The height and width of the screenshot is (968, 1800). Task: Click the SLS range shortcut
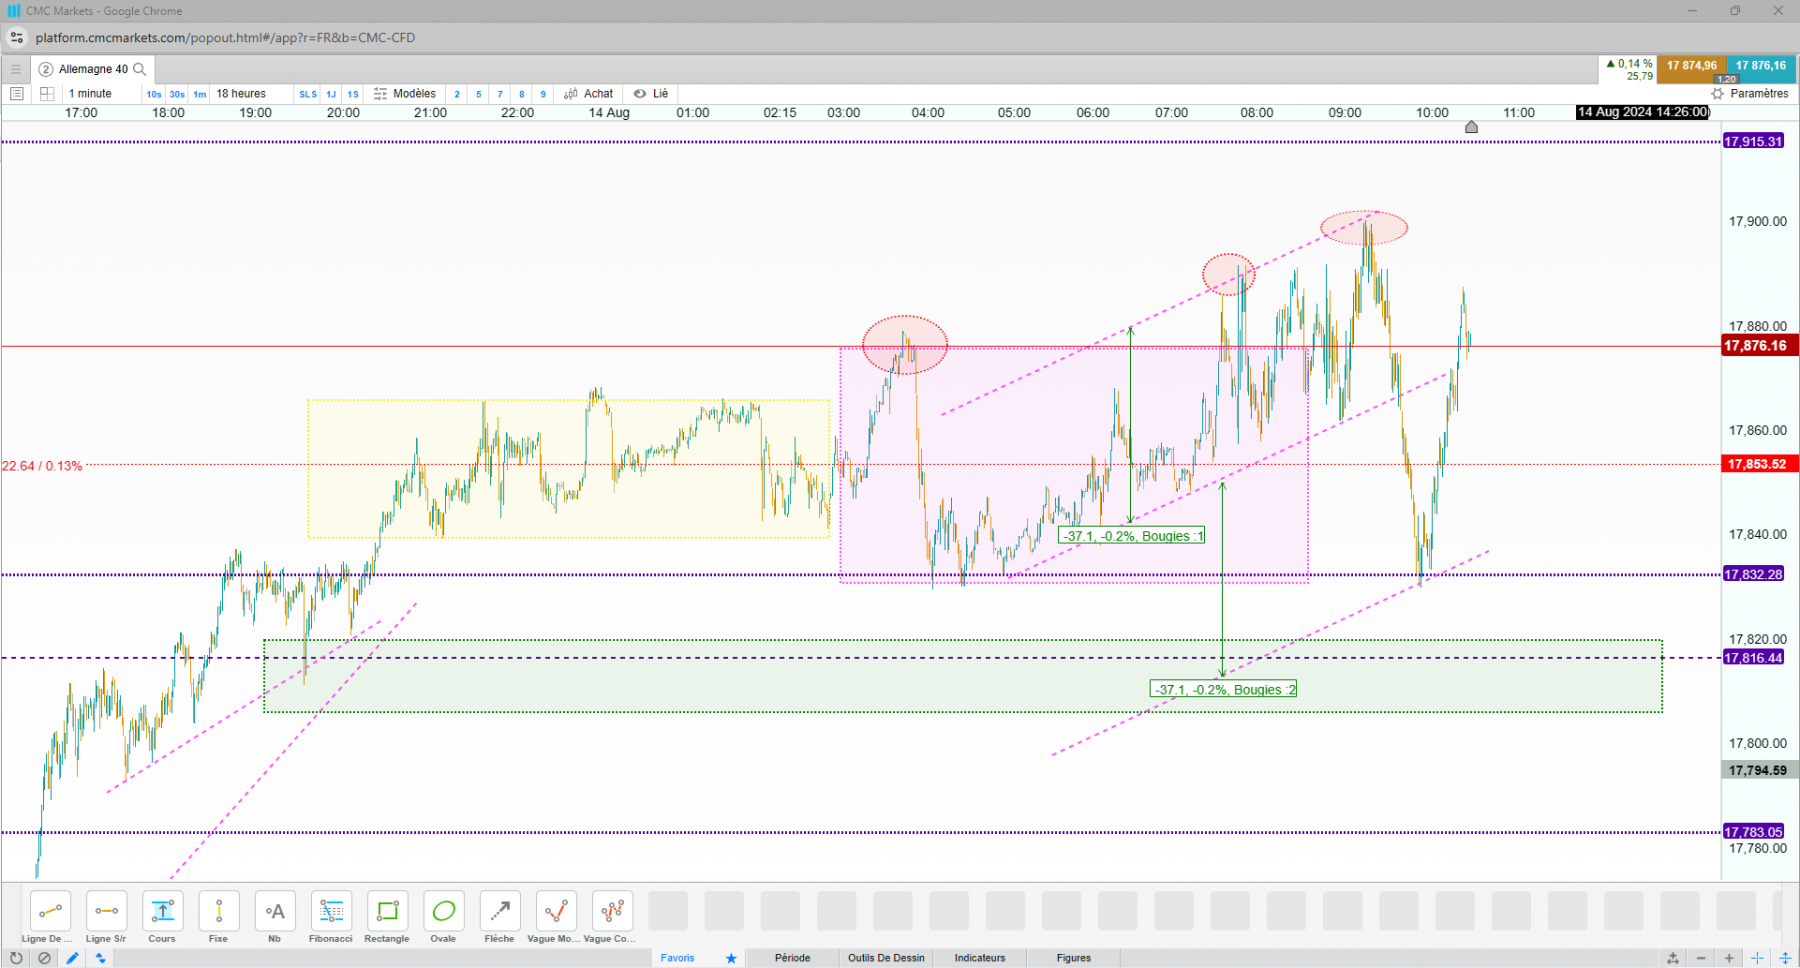[308, 94]
